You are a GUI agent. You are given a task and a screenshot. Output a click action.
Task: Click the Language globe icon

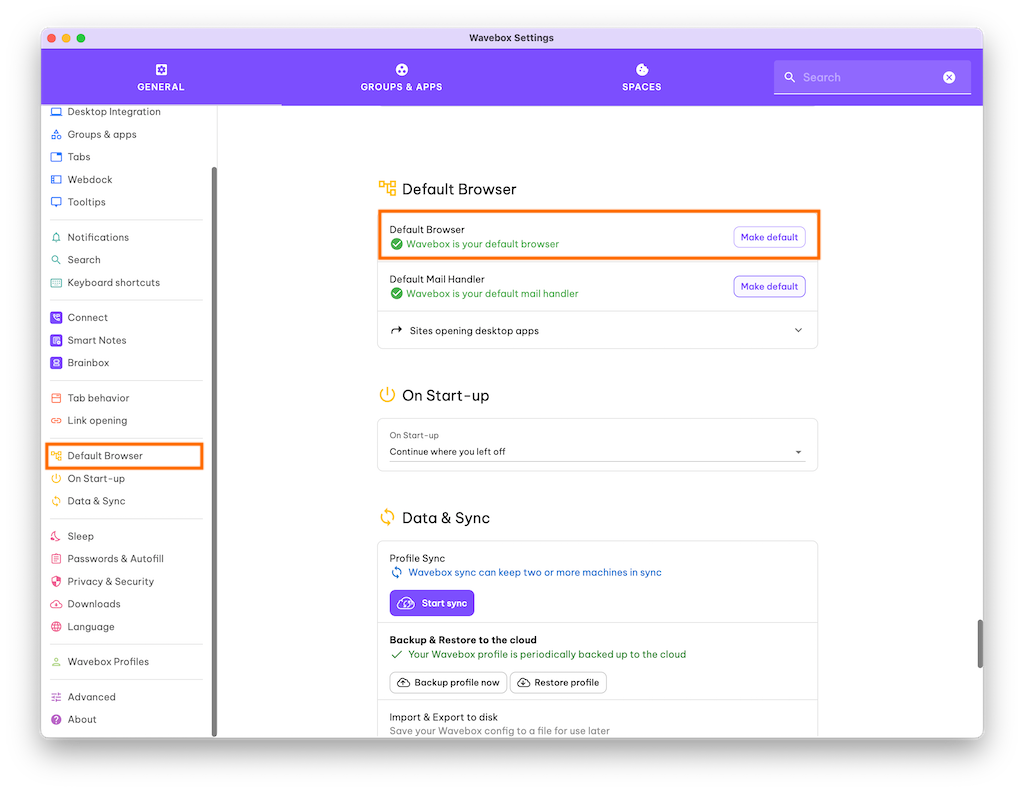pos(56,627)
